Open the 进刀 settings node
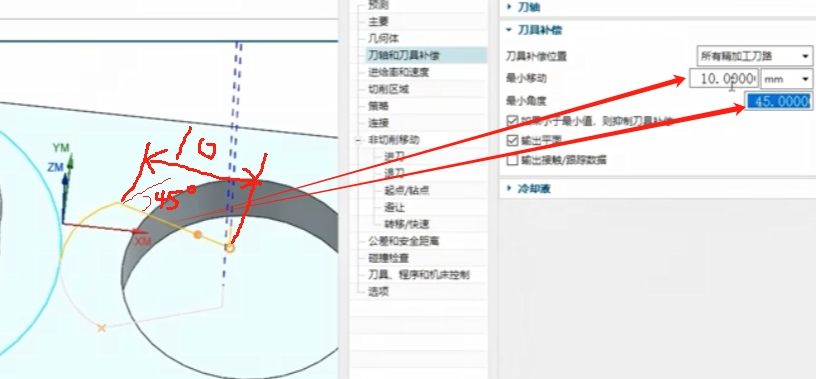Screen dimensions: 816x379 pyautogui.click(x=394, y=156)
